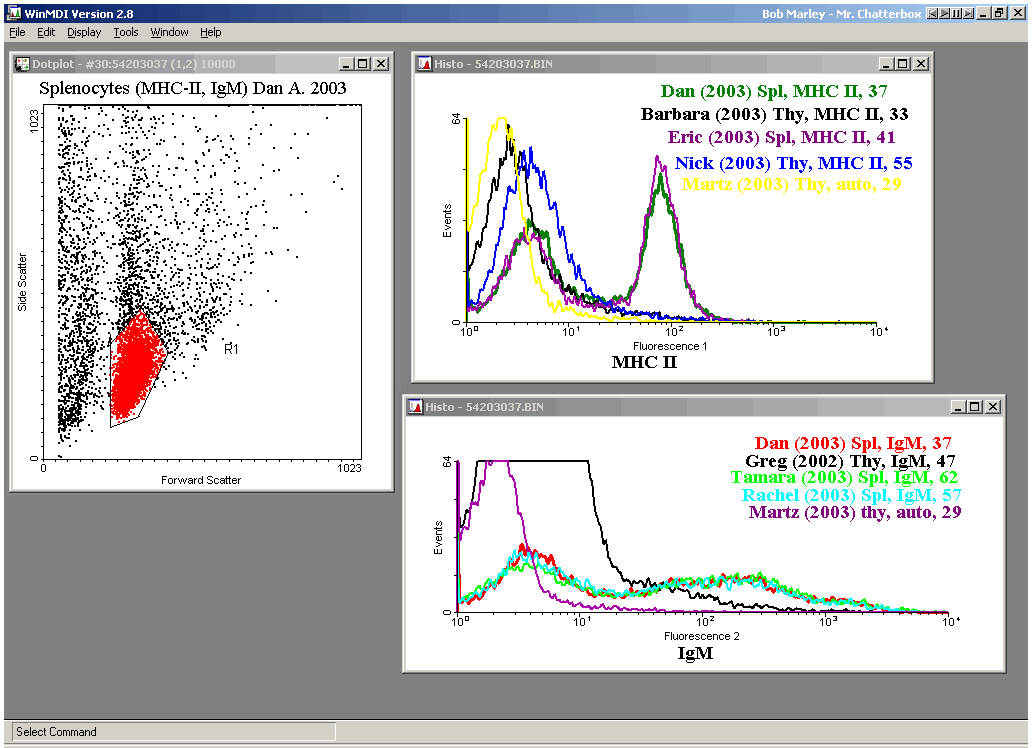Click the Dotplot window's title bar icon
1032x748 pixels.
22,64
